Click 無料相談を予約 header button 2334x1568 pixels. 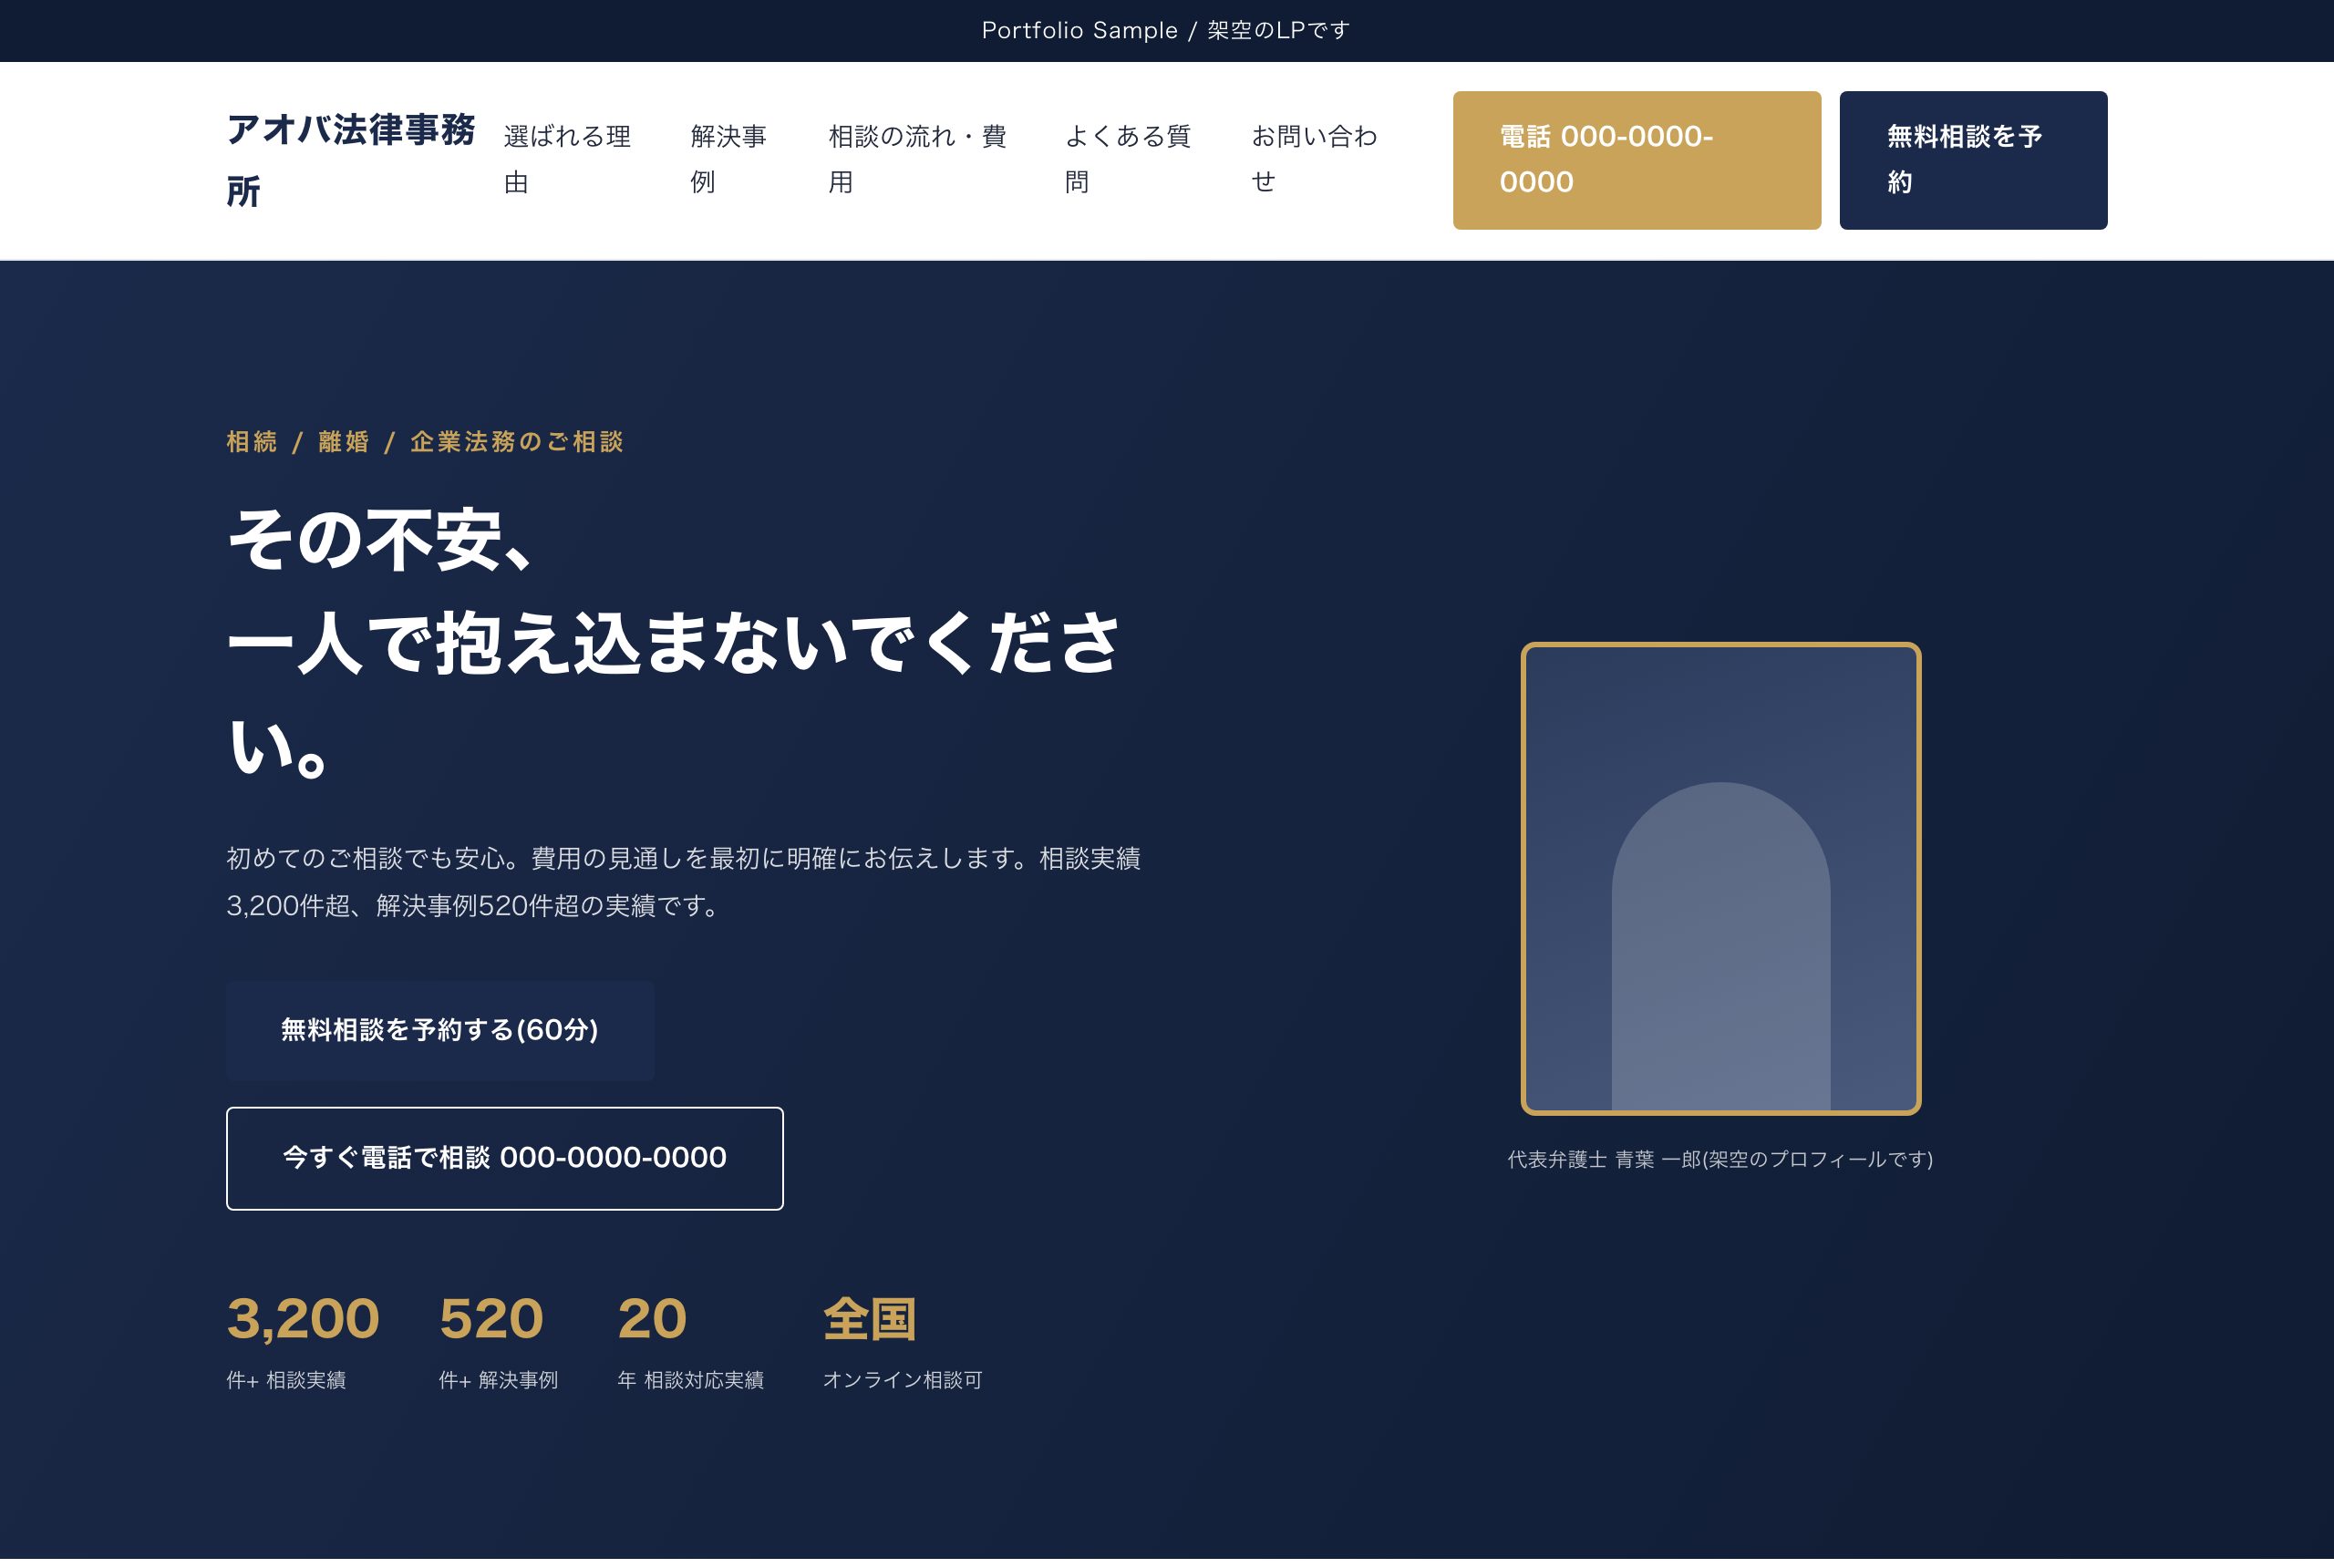click(x=1972, y=160)
